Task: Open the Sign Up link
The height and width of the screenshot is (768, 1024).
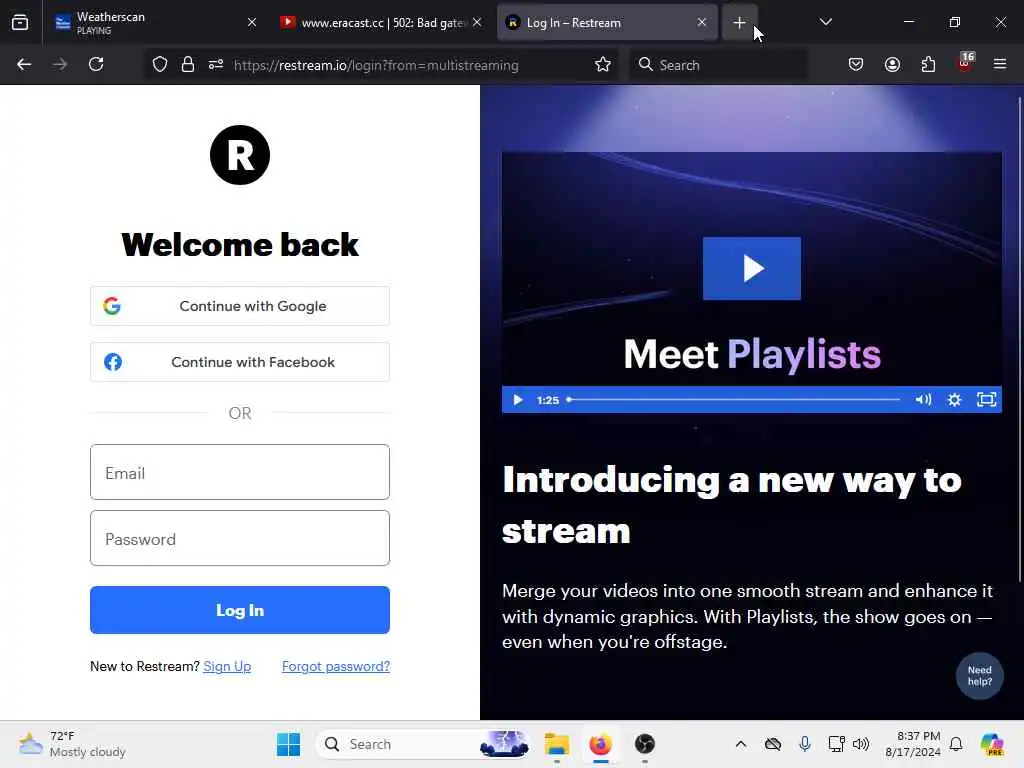Action: [227, 666]
